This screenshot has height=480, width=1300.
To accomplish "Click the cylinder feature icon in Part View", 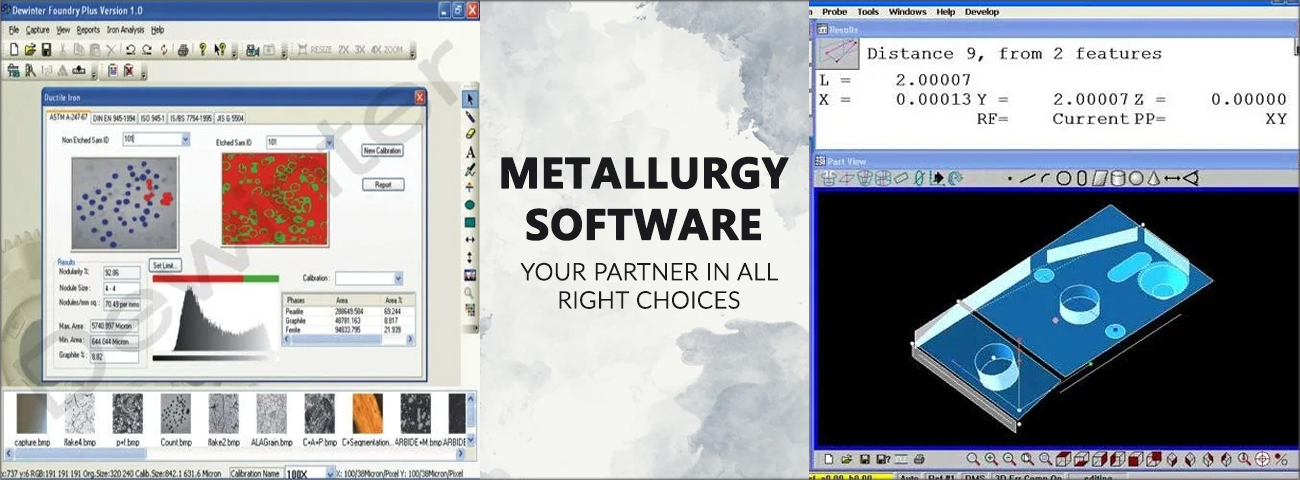I will tap(1119, 179).
